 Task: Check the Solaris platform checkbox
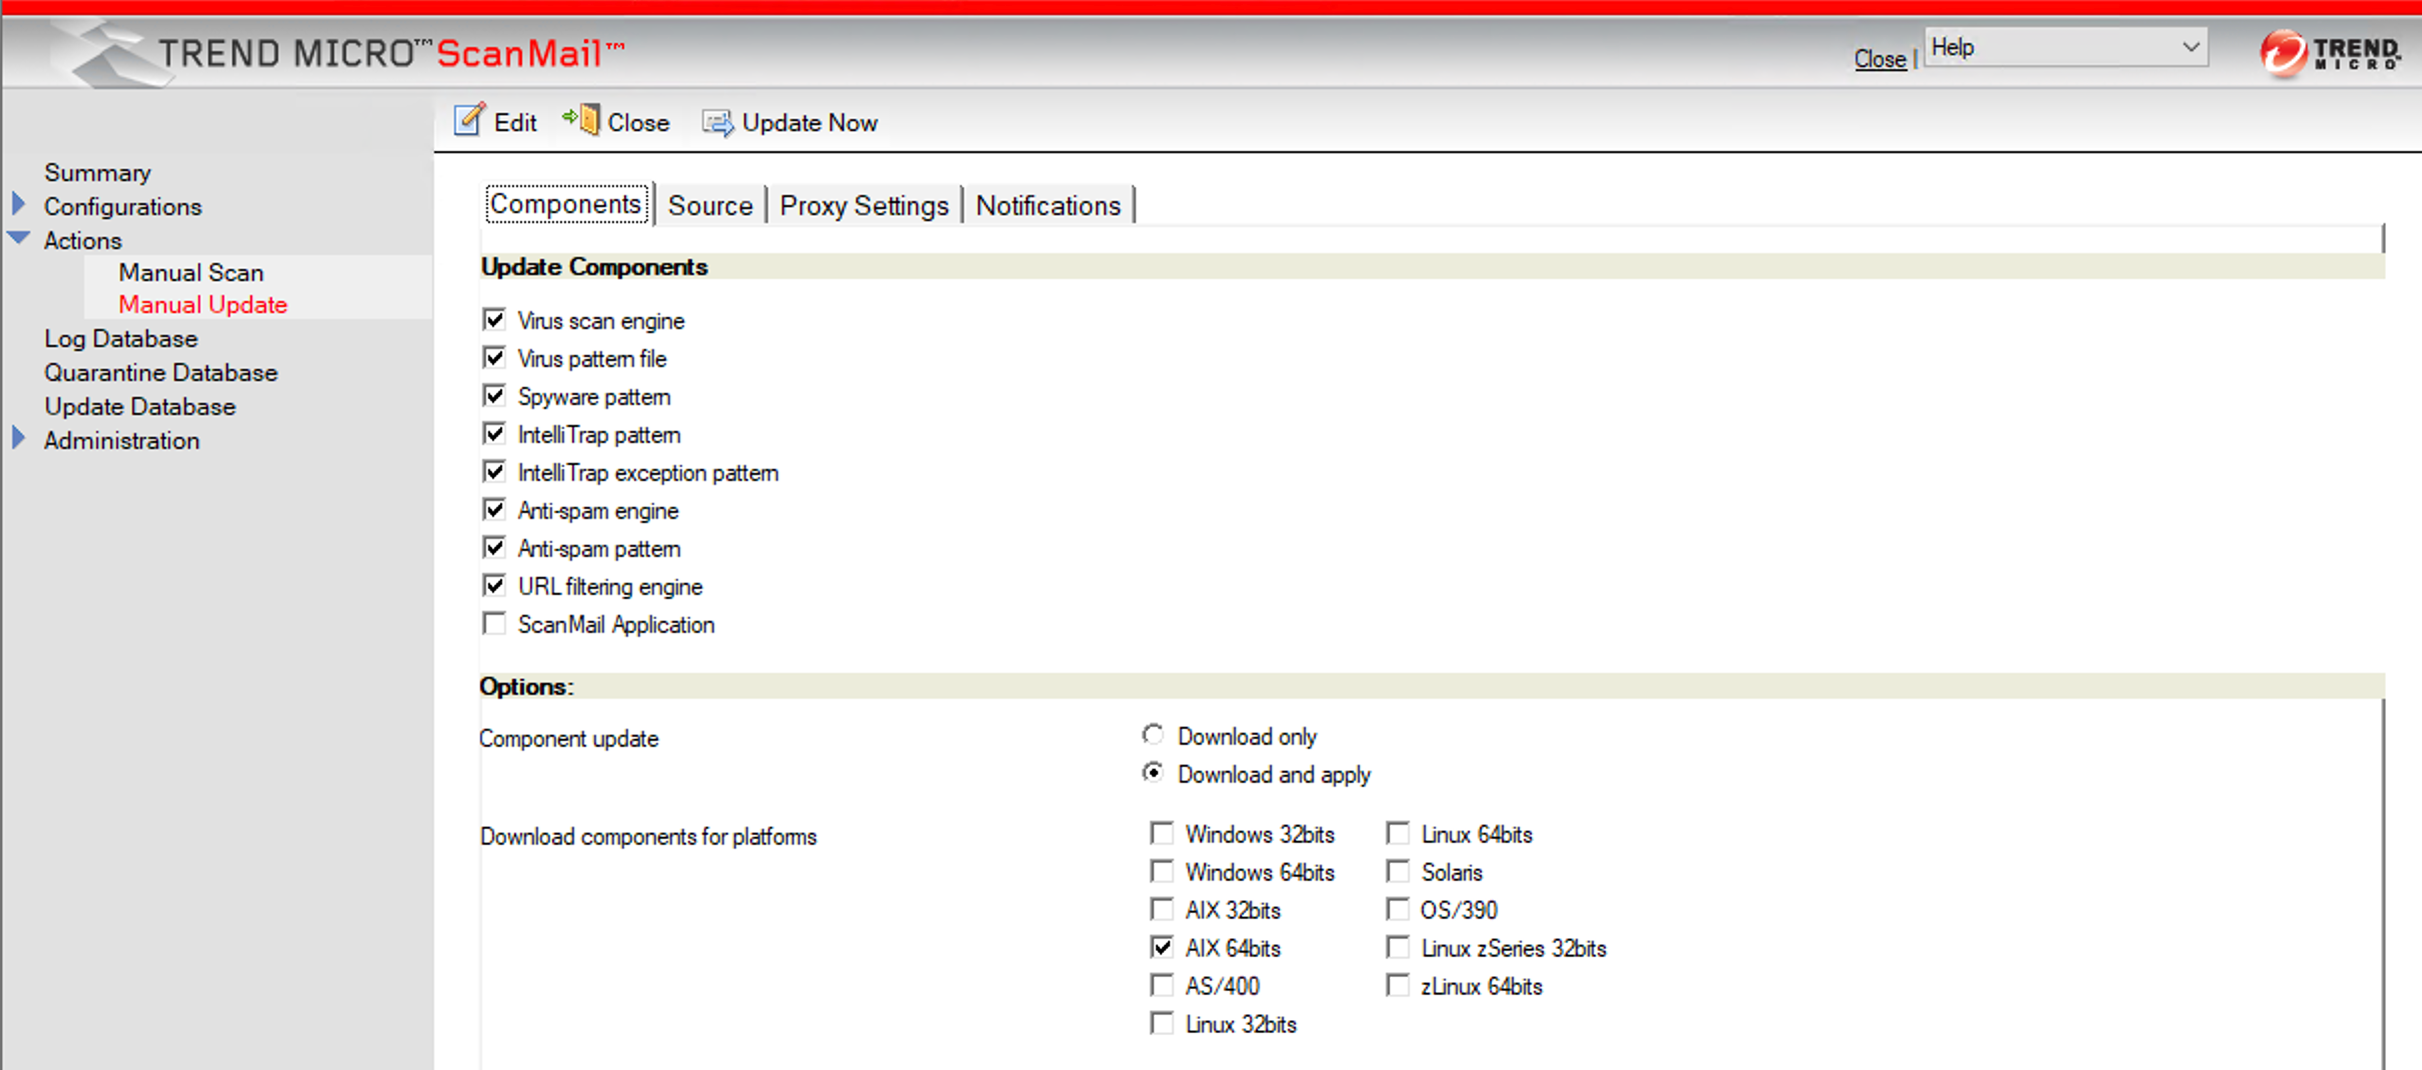pos(1397,871)
